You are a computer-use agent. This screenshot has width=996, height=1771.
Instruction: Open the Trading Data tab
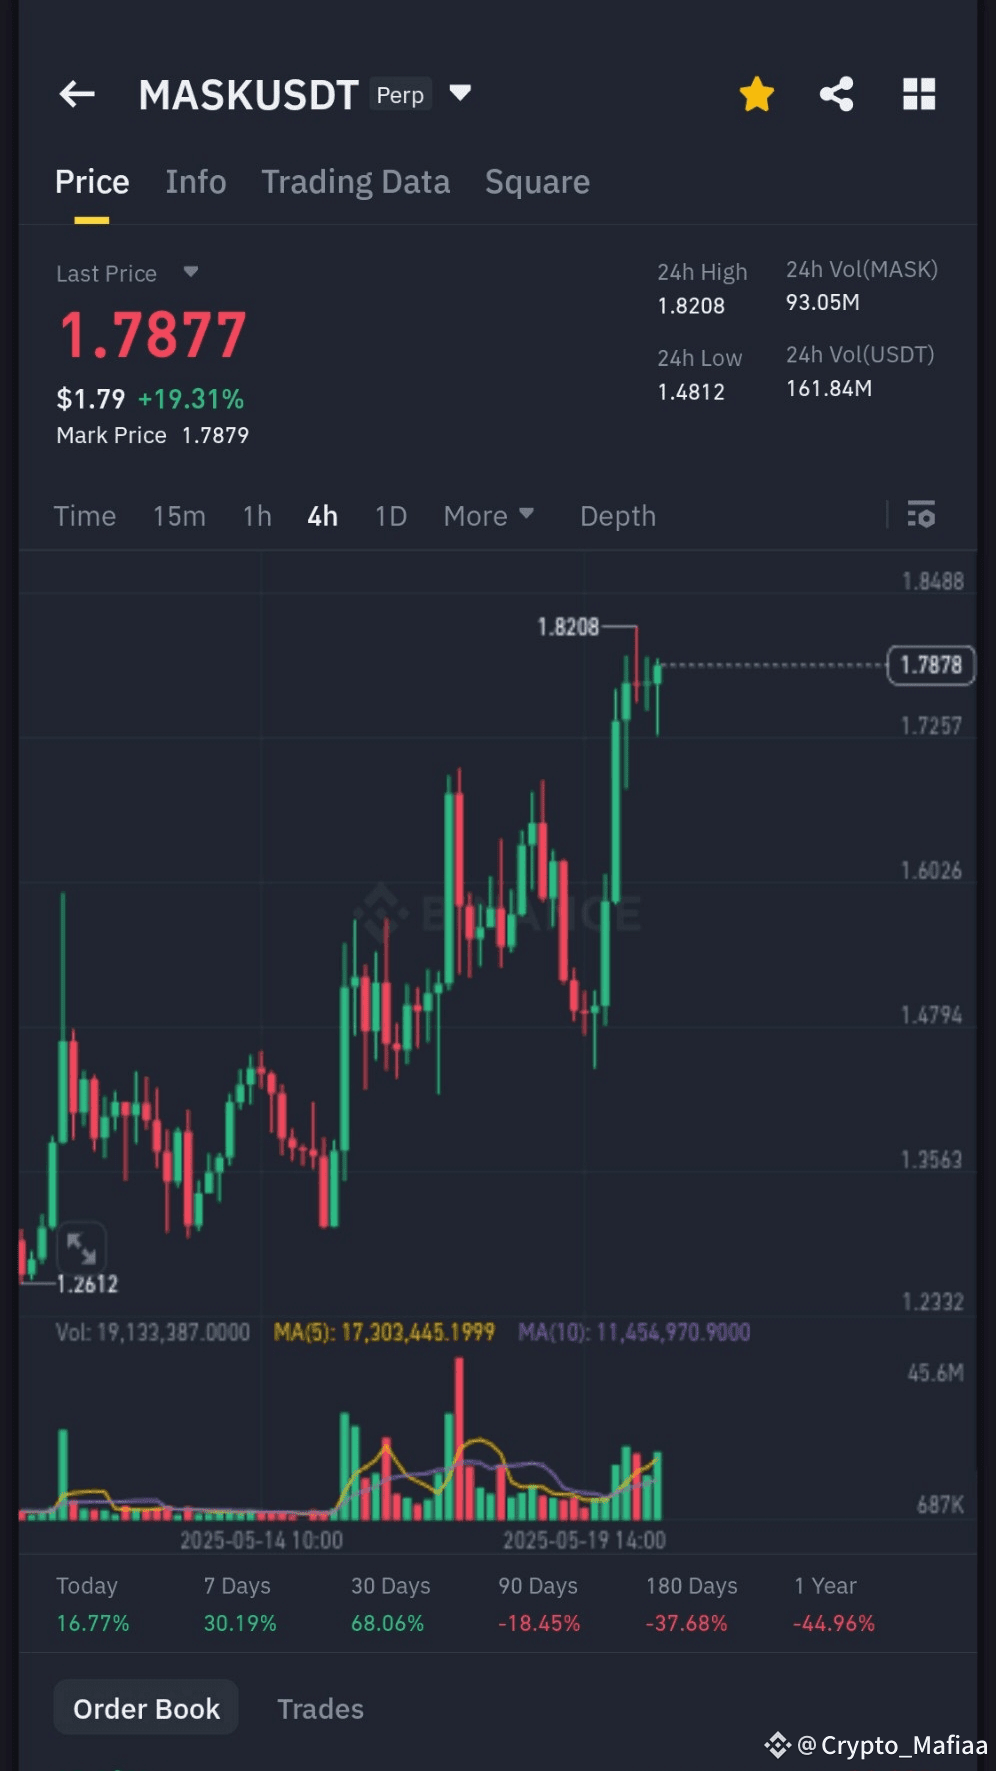pyautogui.click(x=356, y=182)
